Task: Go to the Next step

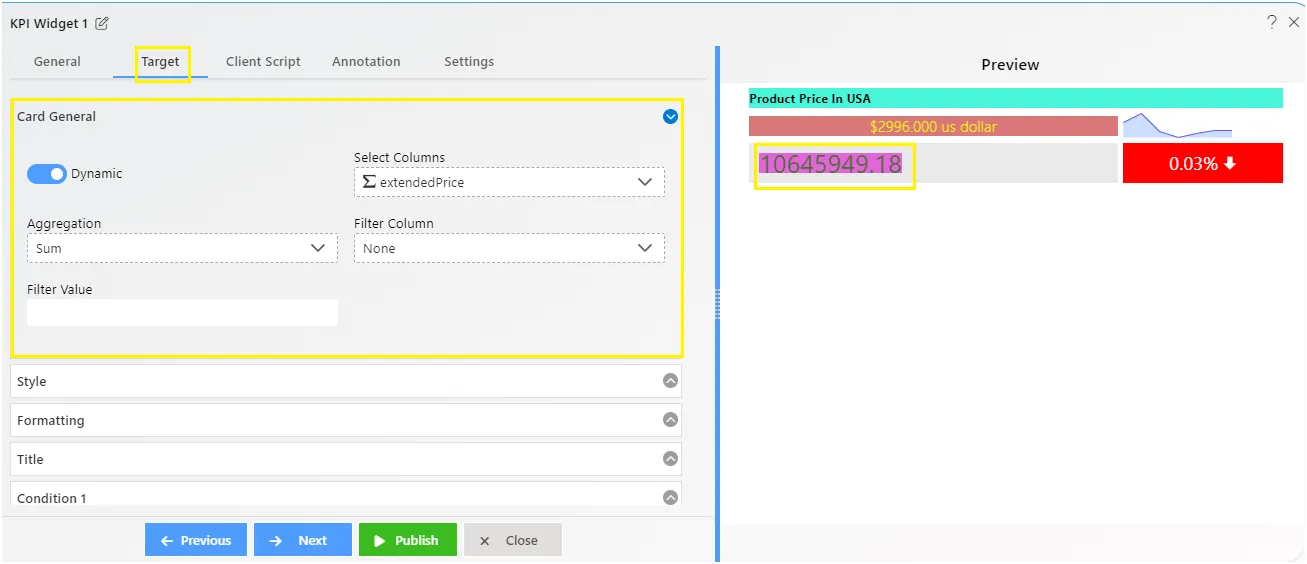Action: (303, 540)
